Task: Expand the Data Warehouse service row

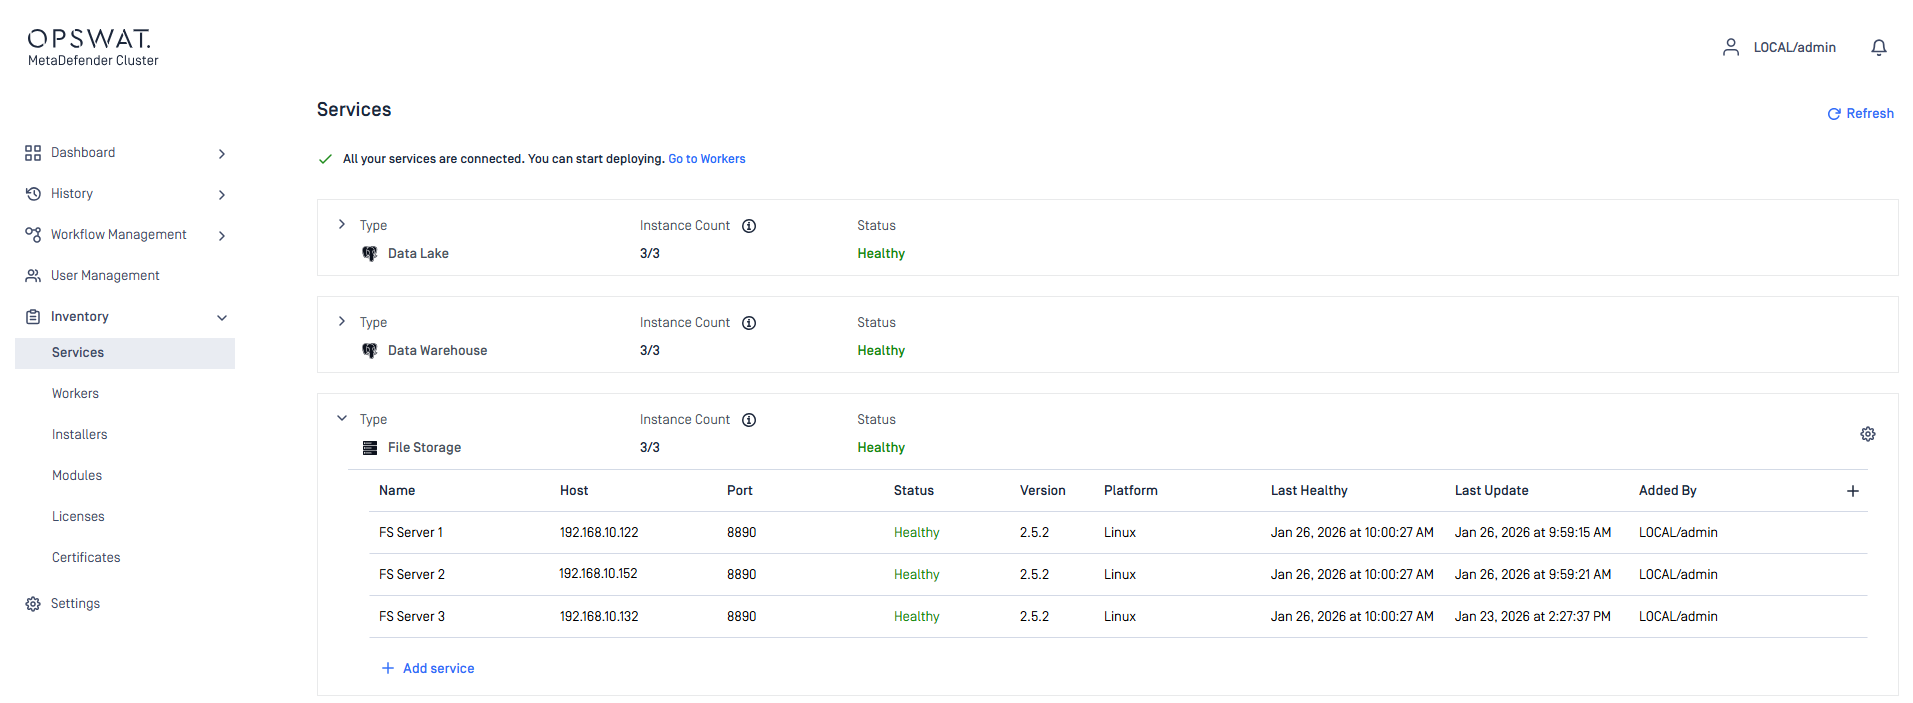Action: pyautogui.click(x=342, y=321)
